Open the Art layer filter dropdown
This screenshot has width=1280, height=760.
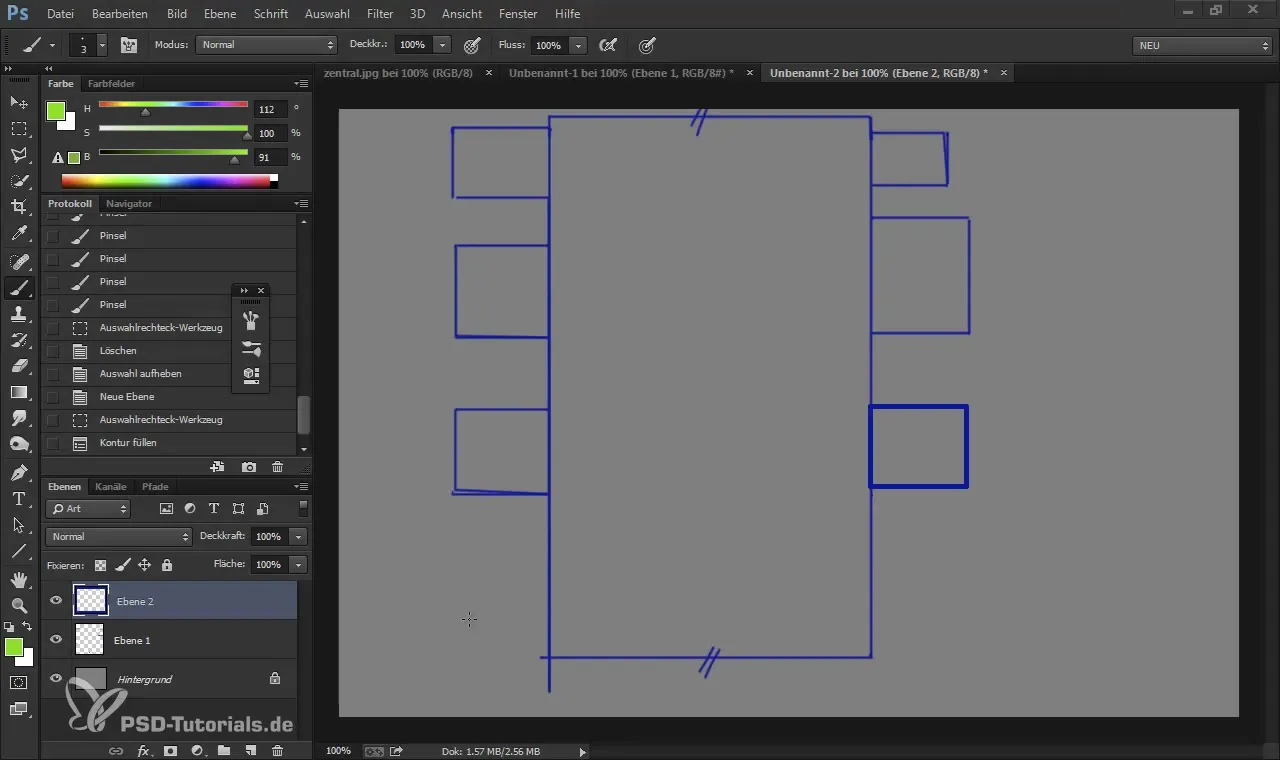[89, 509]
